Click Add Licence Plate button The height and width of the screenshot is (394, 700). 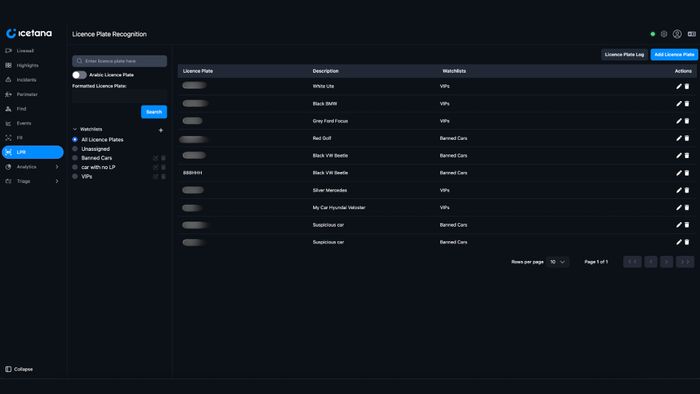point(674,54)
